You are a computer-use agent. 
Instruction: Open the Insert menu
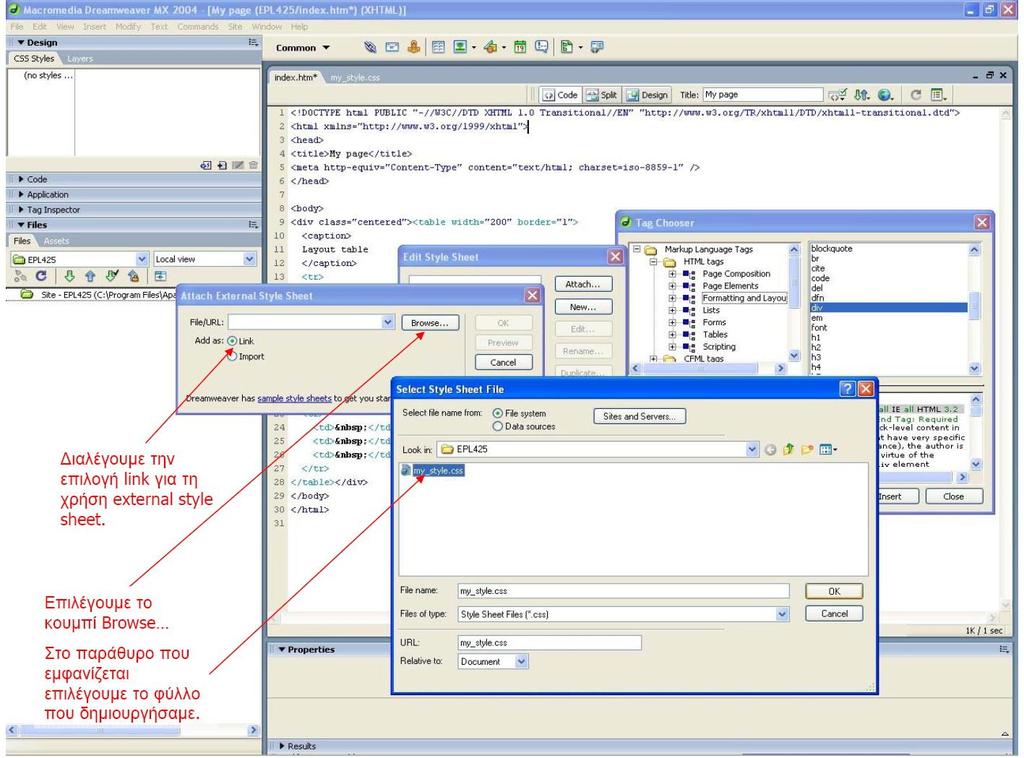click(95, 27)
